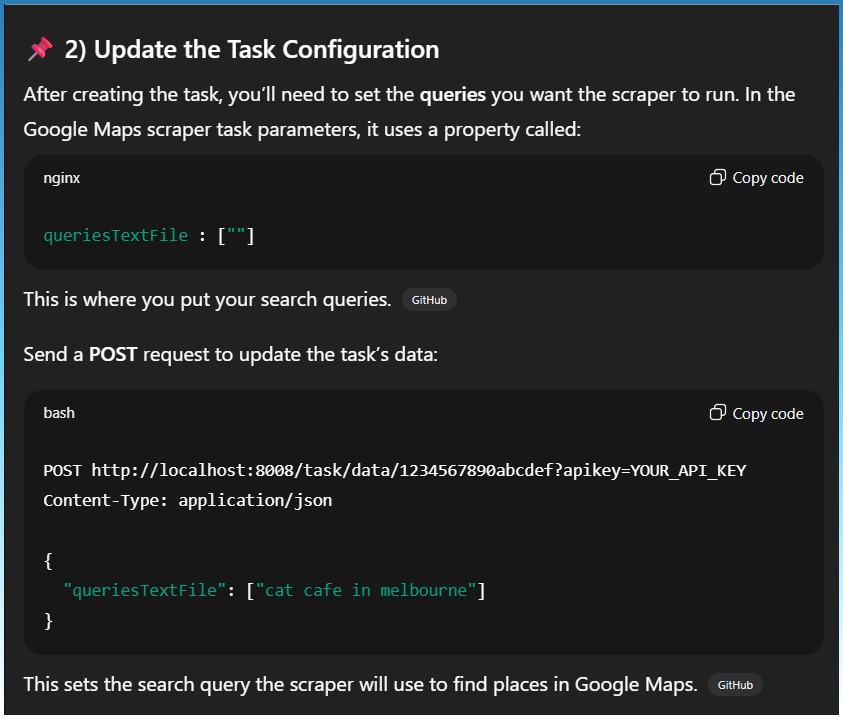Open the GitHub source badge after 'search queries.'
Screen dimensions: 843x719
tap(429, 299)
